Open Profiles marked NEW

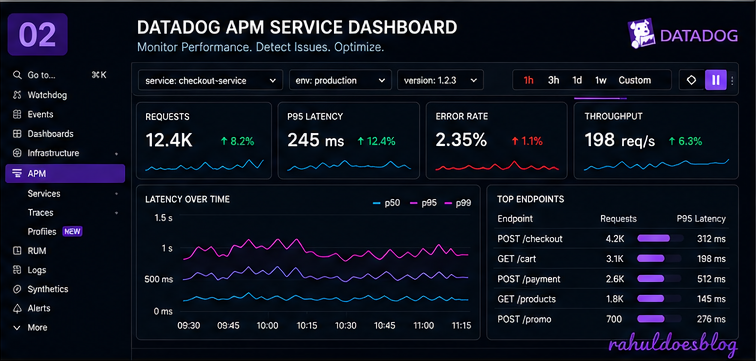[42, 232]
